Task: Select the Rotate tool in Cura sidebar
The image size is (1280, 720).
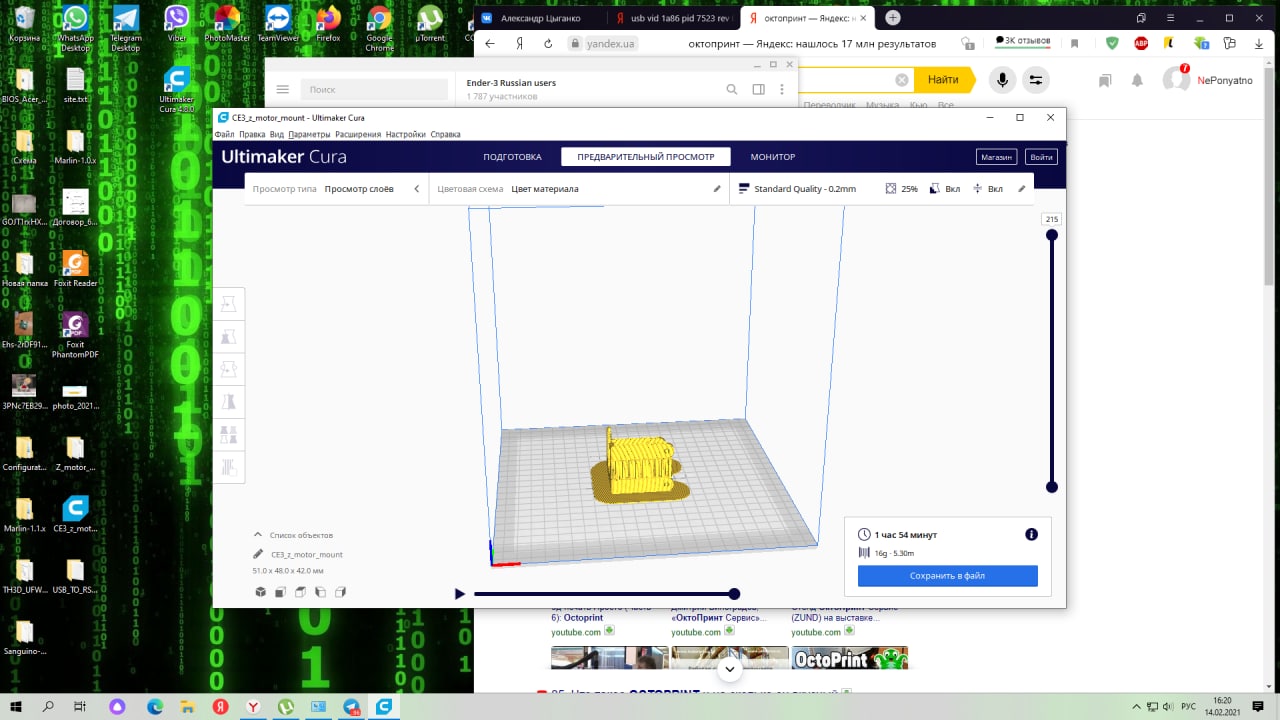Action: pos(229,369)
